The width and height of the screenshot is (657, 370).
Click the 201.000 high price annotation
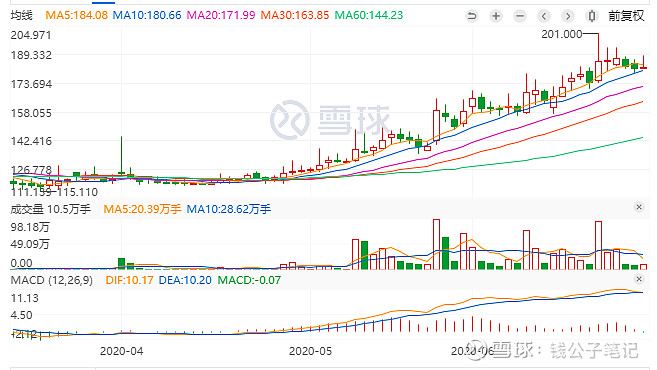coord(561,34)
